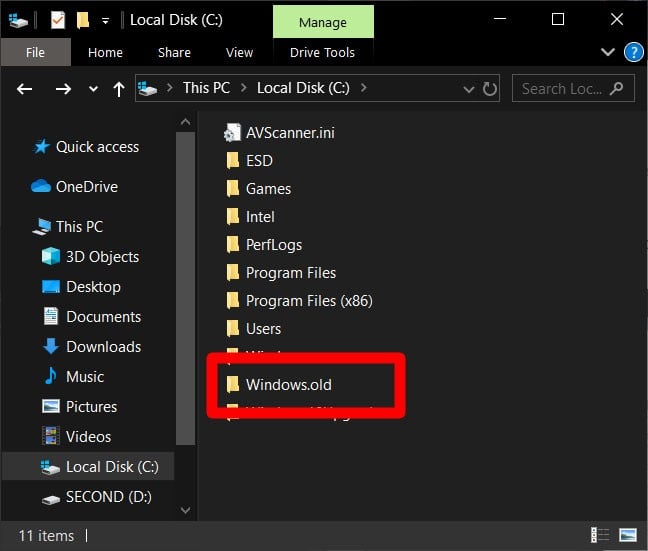Open the Drive Tools tab
This screenshot has width=648, height=551.
pyautogui.click(x=322, y=52)
